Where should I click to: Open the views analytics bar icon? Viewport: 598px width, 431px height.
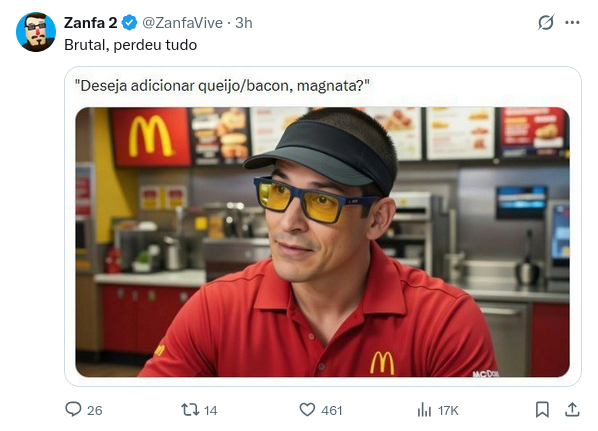424,410
